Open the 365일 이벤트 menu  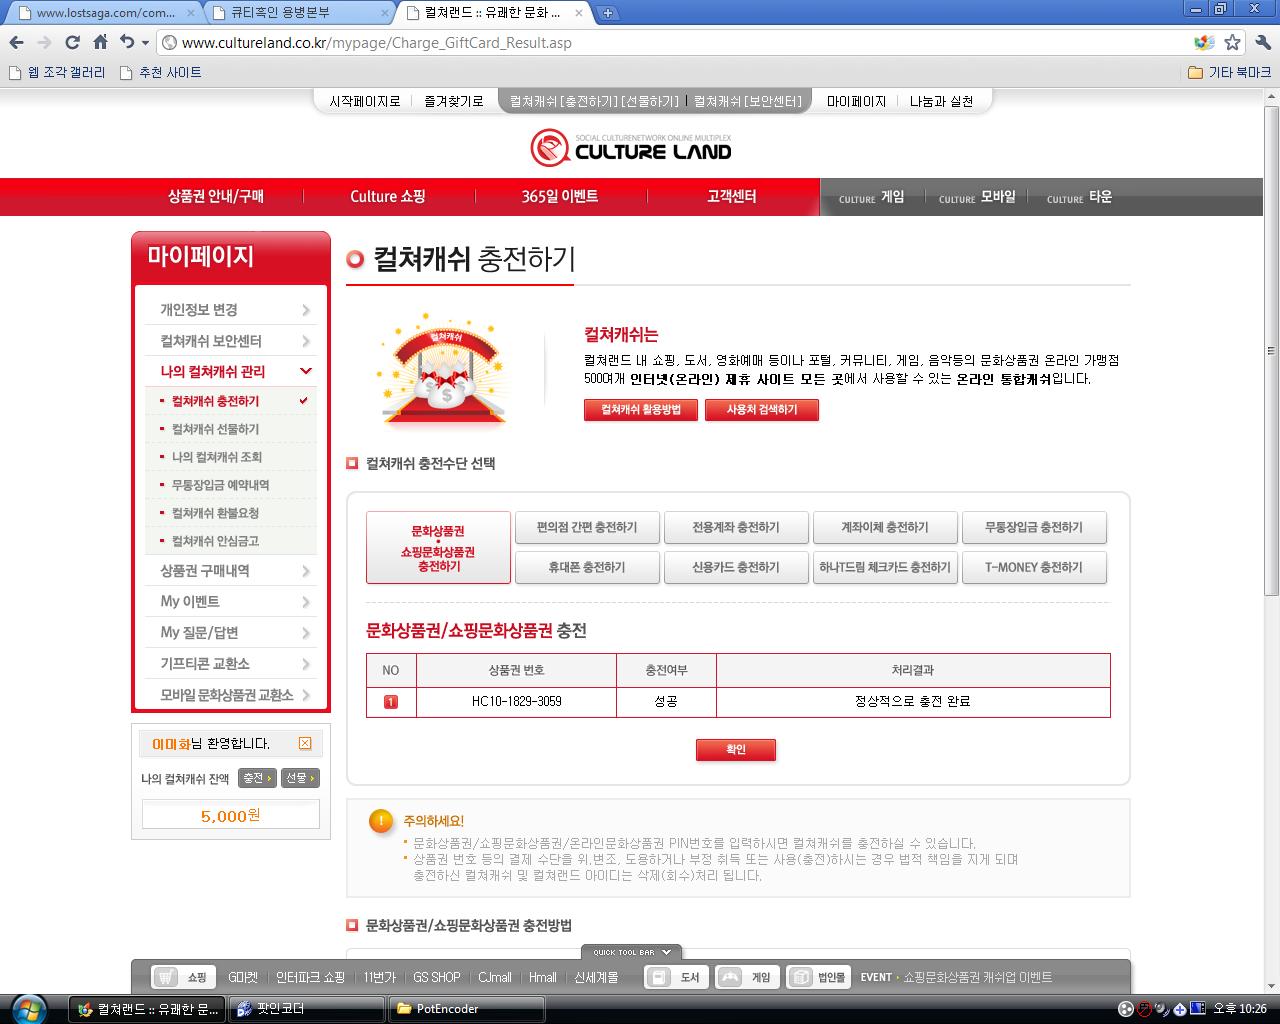coord(559,196)
